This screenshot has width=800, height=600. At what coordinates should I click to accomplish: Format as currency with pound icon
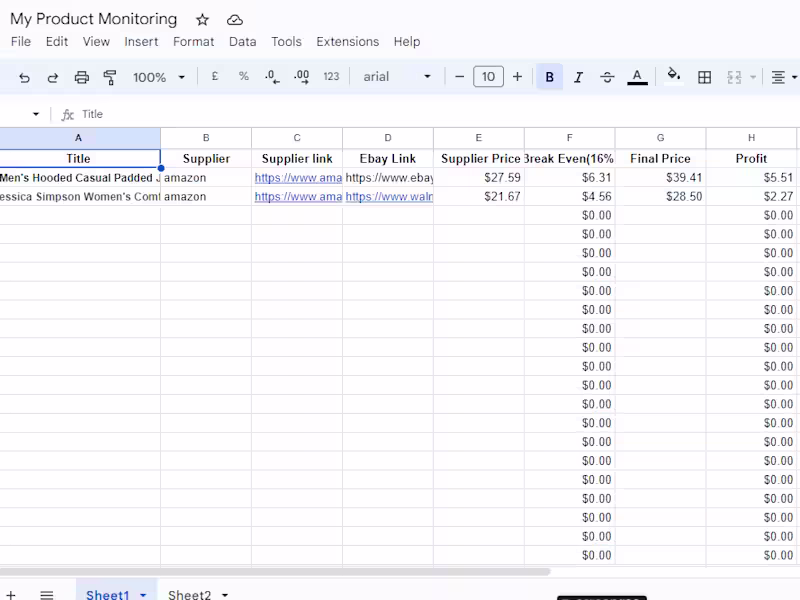click(x=215, y=77)
